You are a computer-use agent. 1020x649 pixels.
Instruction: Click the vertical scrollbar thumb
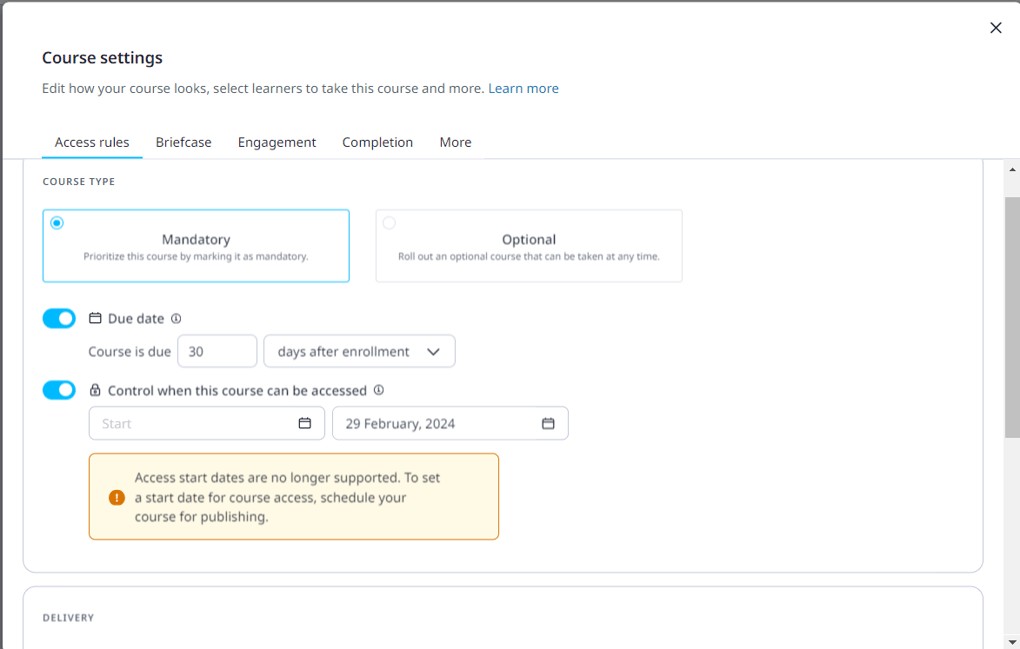pos(1011,315)
